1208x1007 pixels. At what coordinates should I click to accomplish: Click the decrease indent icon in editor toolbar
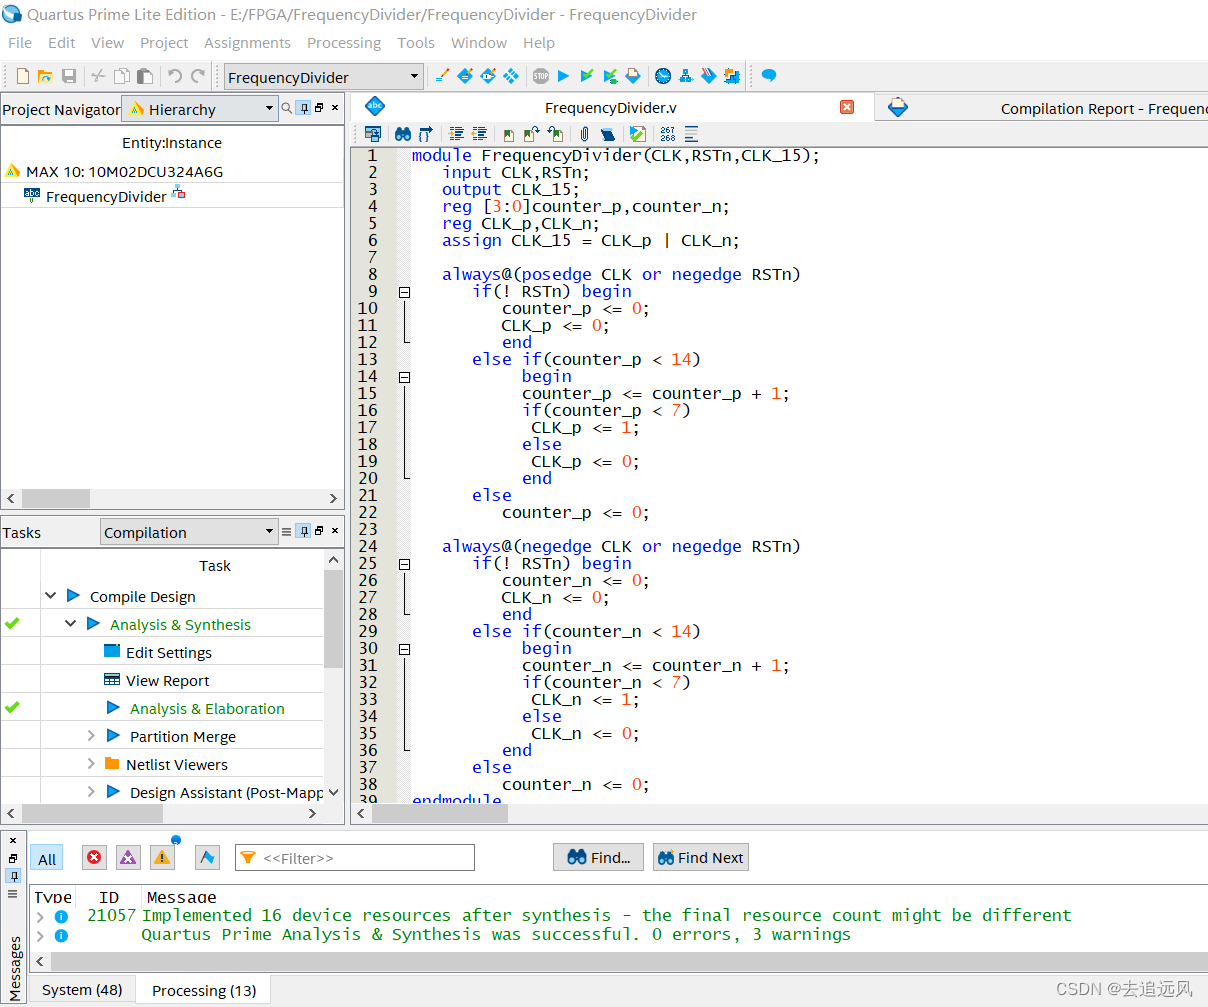point(480,134)
